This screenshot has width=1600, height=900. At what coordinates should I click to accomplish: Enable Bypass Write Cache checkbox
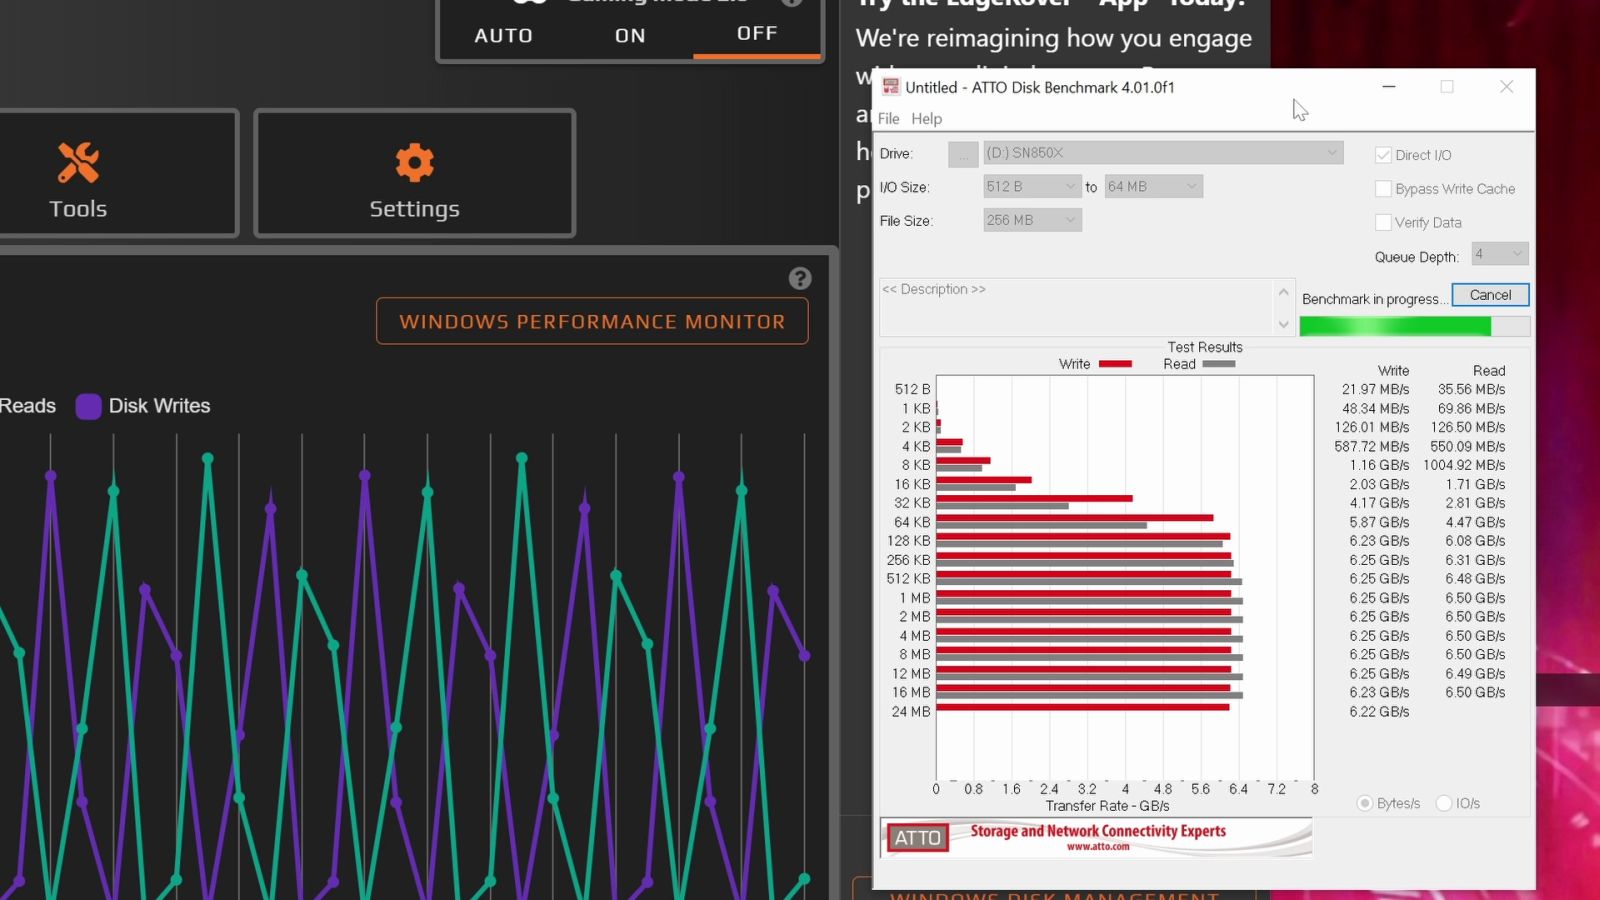(x=1384, y=189)
